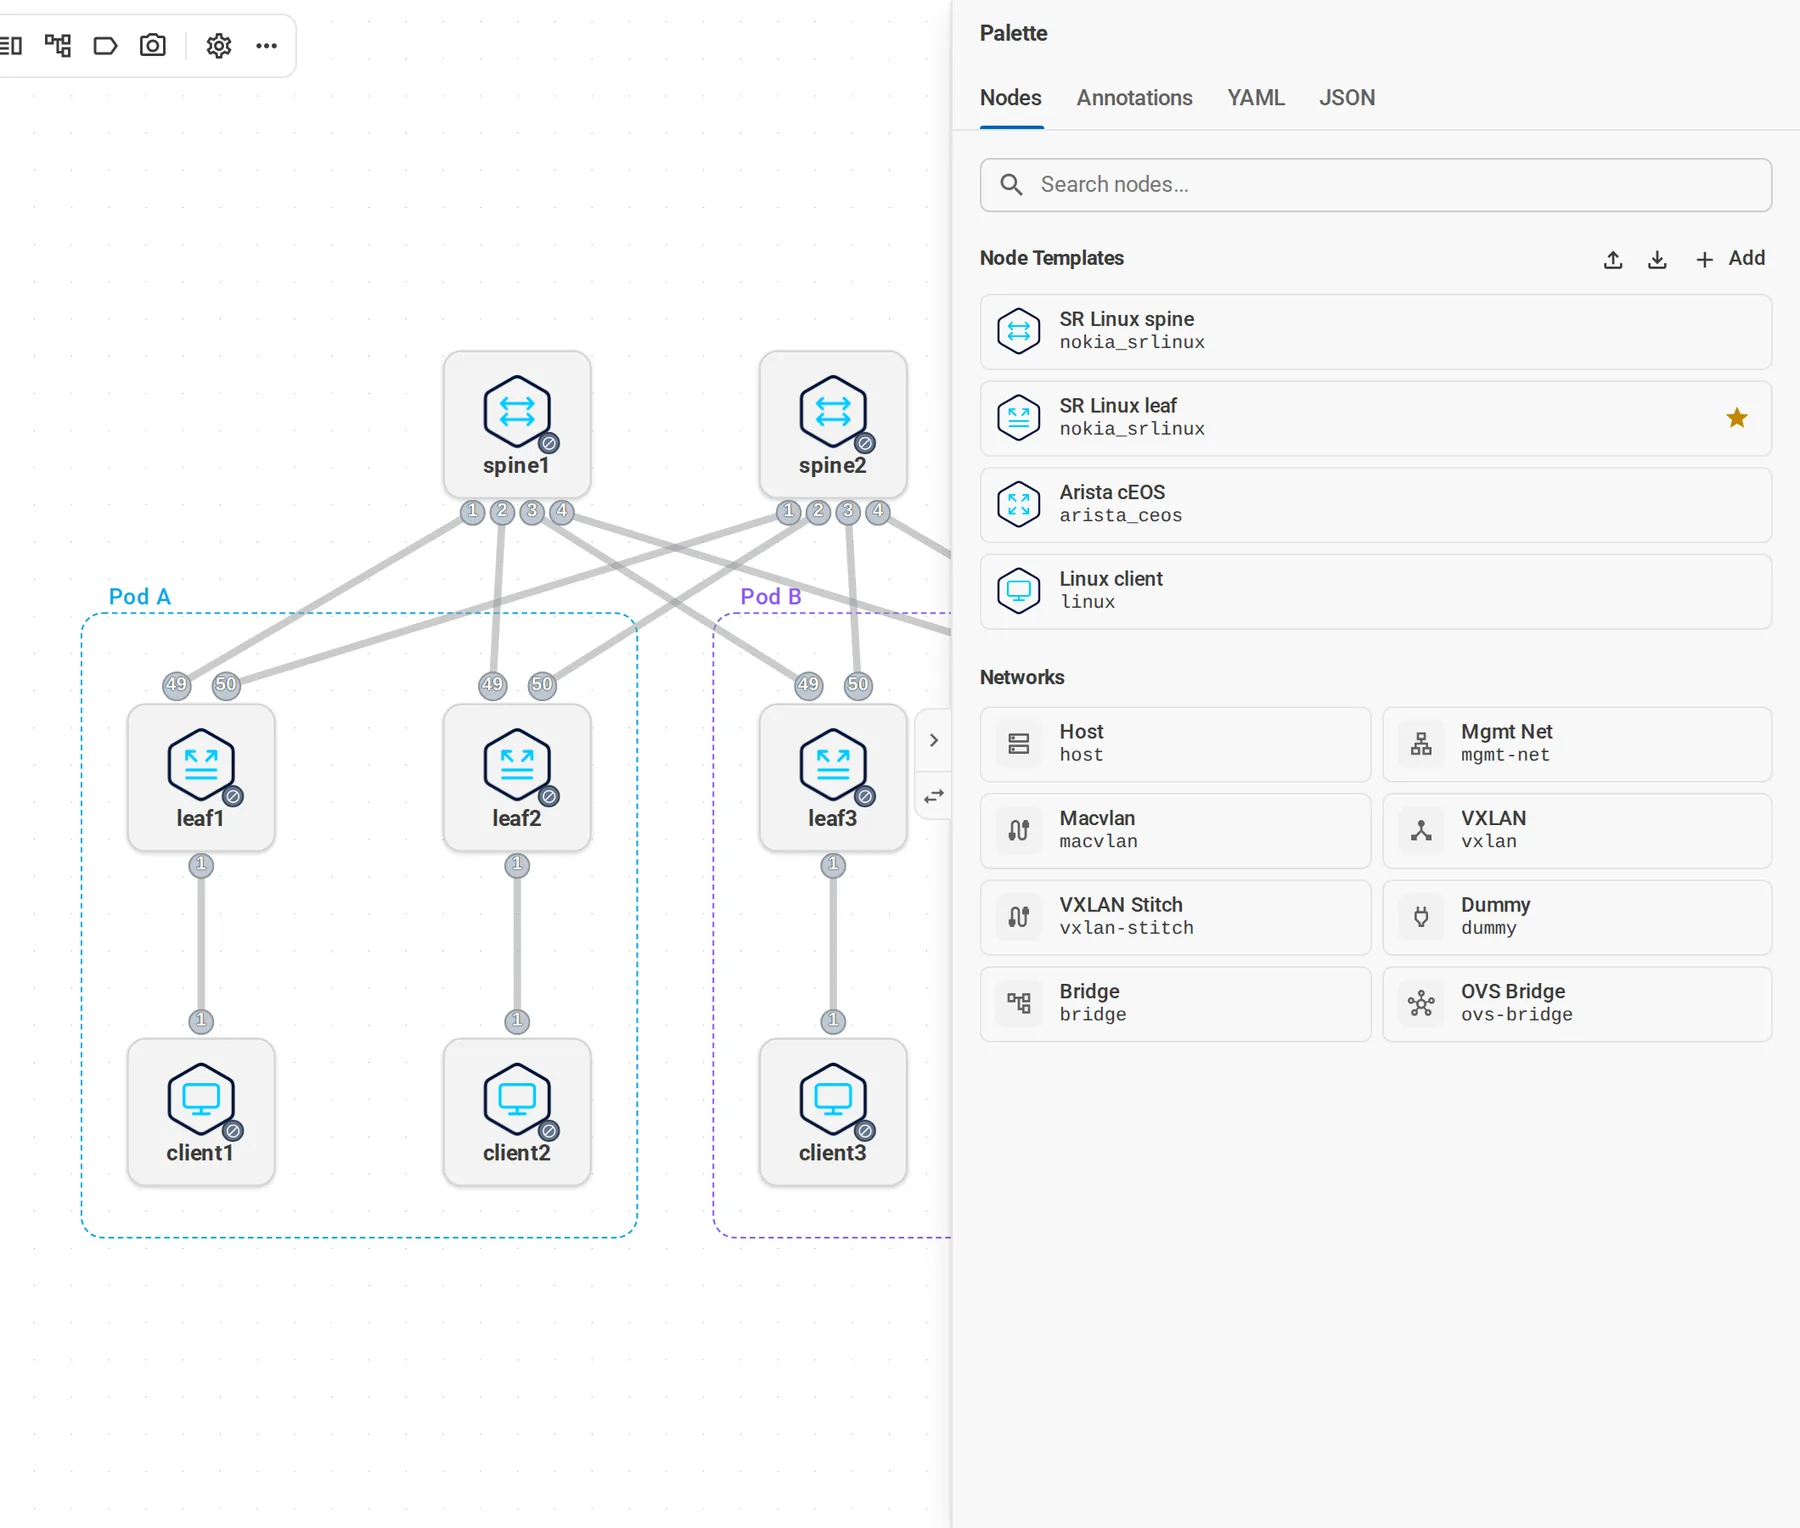Choose the VXLAN network
The height and width of the screenshot is (1528, 1800).
pos(1577,830)
